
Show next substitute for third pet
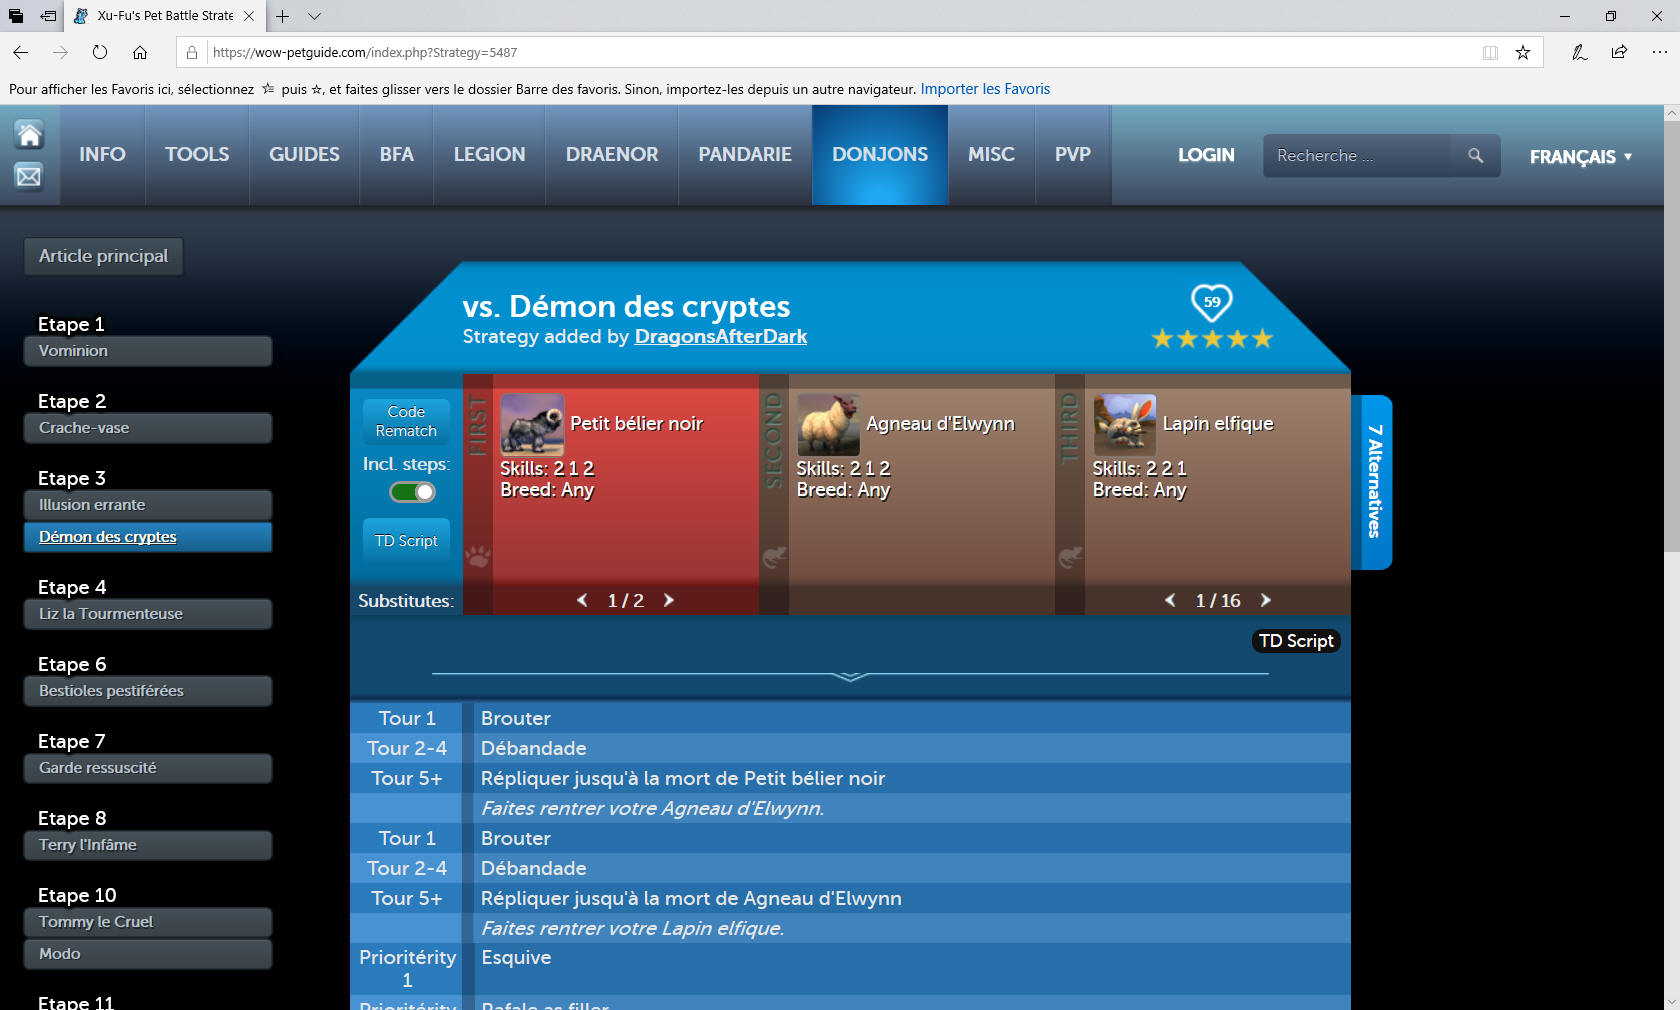[x=1266, y=600]
